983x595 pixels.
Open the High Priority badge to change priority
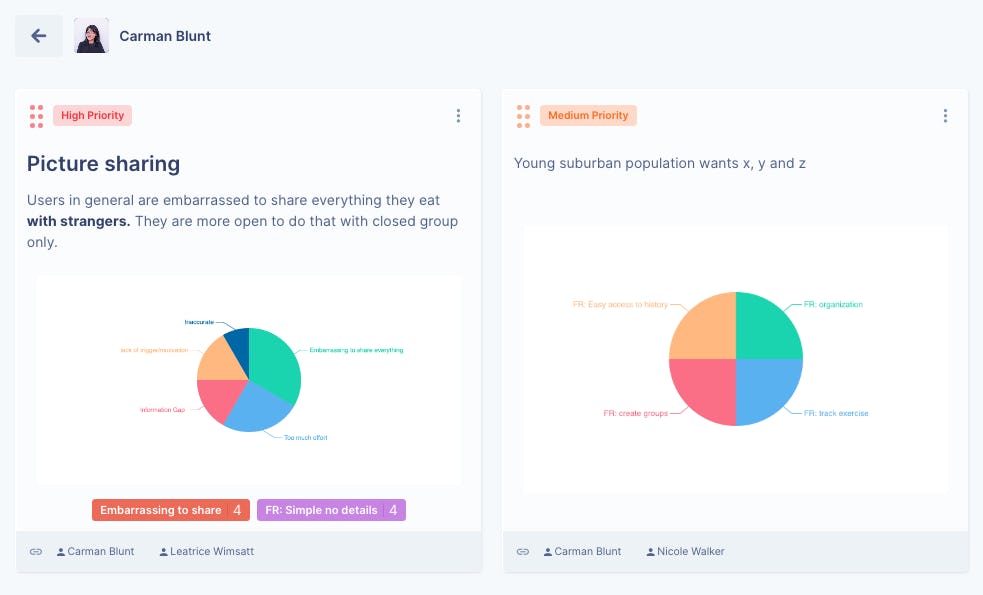pyautogui.click(x=92, y=115)
